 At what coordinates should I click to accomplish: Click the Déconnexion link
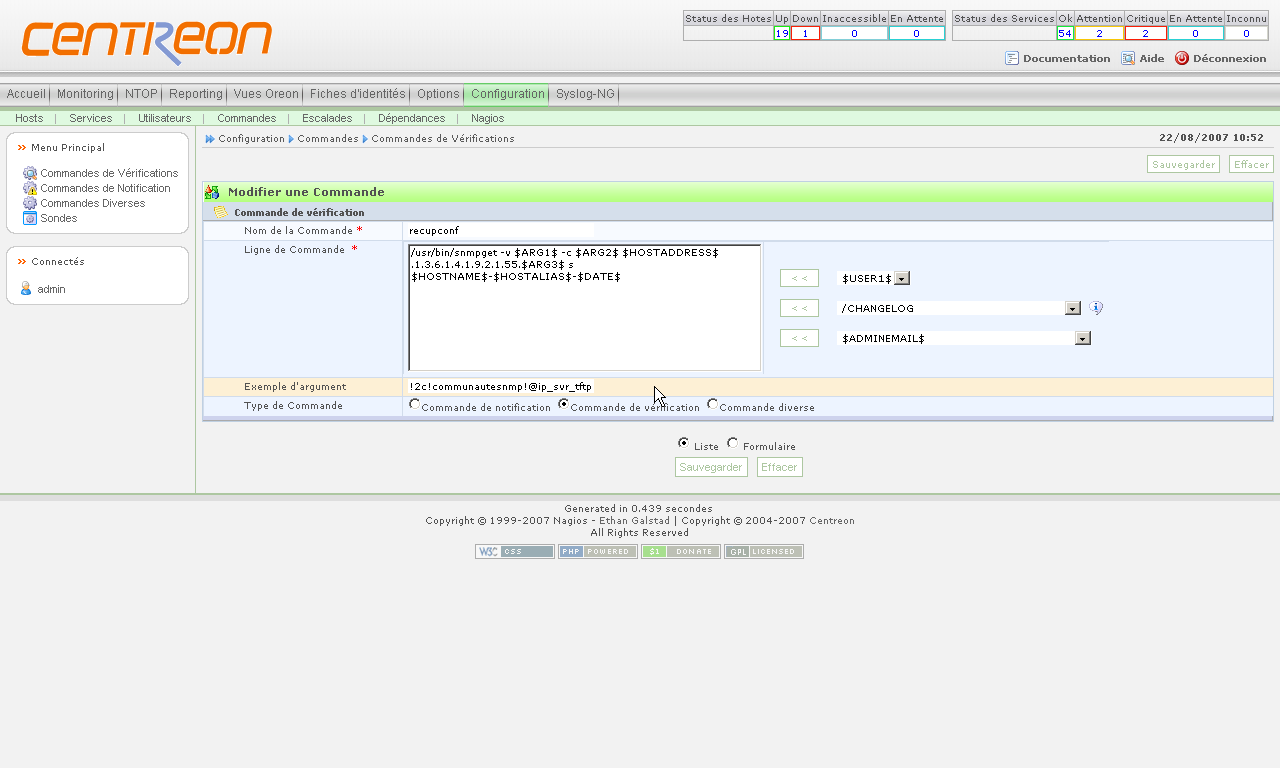pyautogui.click(x=1229, y=58)
